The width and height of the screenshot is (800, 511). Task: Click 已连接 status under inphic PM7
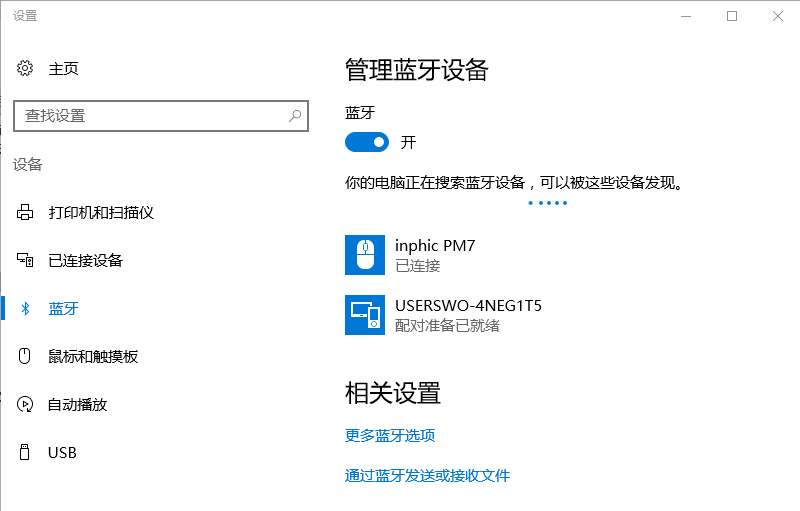(x=418, y=266)
